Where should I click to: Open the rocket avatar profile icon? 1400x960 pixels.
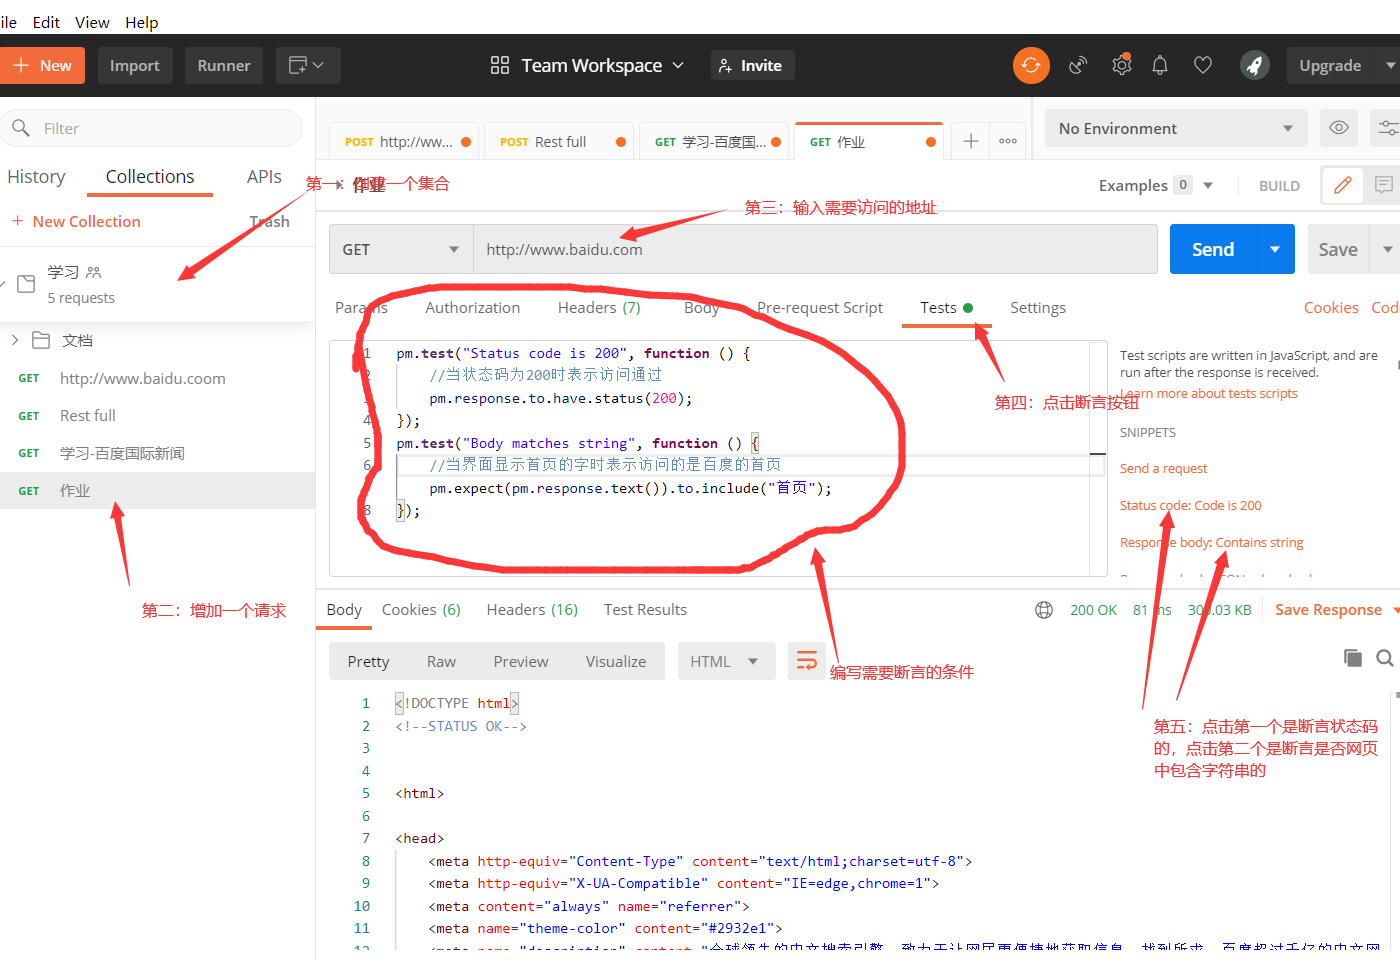coord(1254,65)
